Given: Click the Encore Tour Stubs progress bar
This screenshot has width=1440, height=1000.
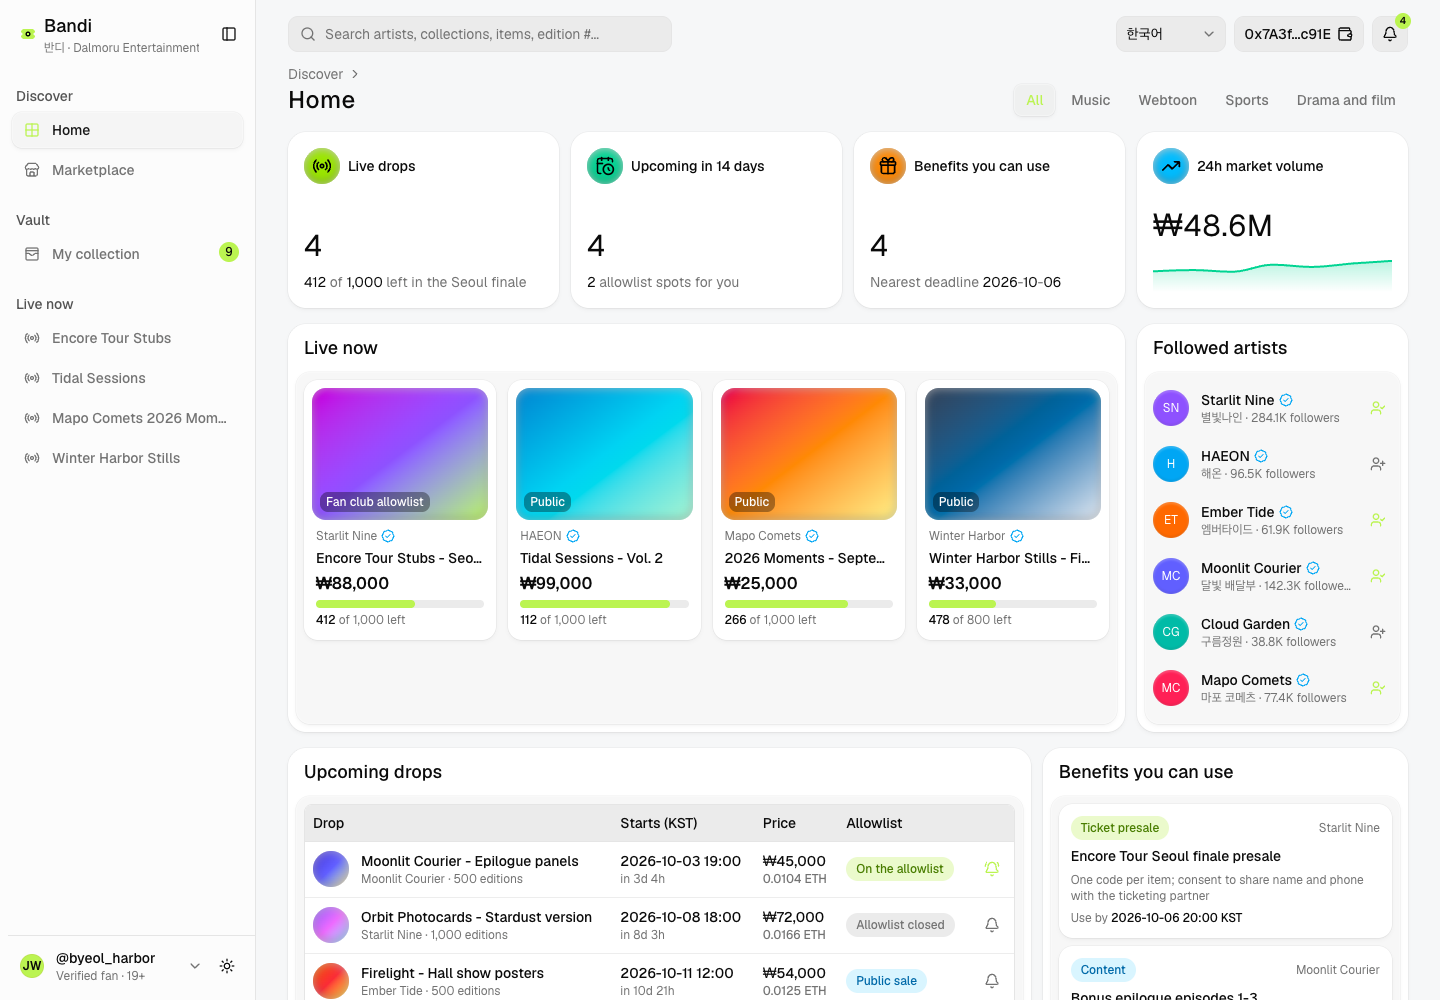Looking at the screenshot, I should tap(400, 604).
